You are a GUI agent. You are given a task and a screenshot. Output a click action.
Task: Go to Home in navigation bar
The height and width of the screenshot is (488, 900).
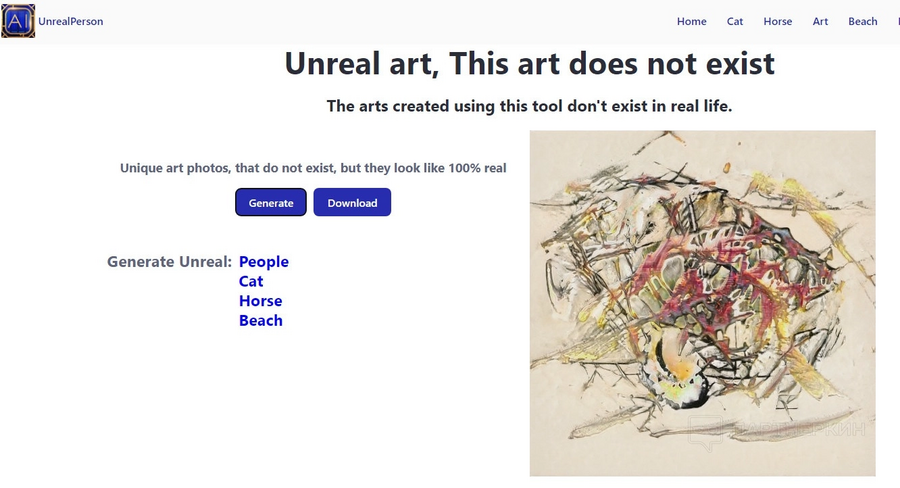pos(691,21)
